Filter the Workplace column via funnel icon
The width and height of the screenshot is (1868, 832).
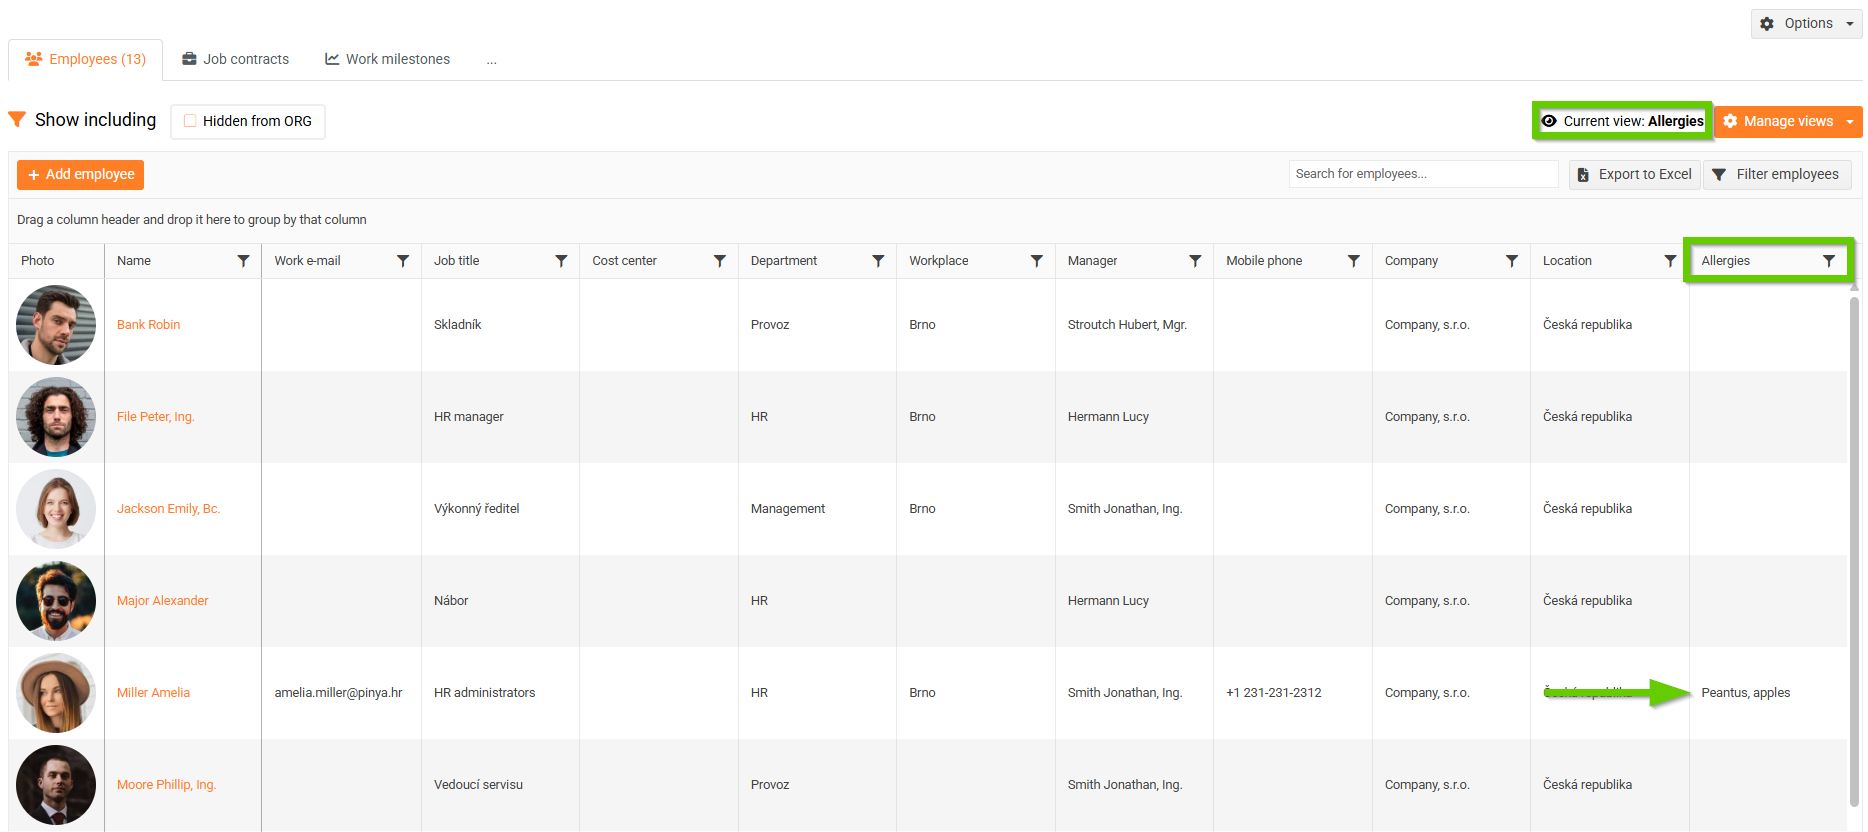(x=1036, y=261)
